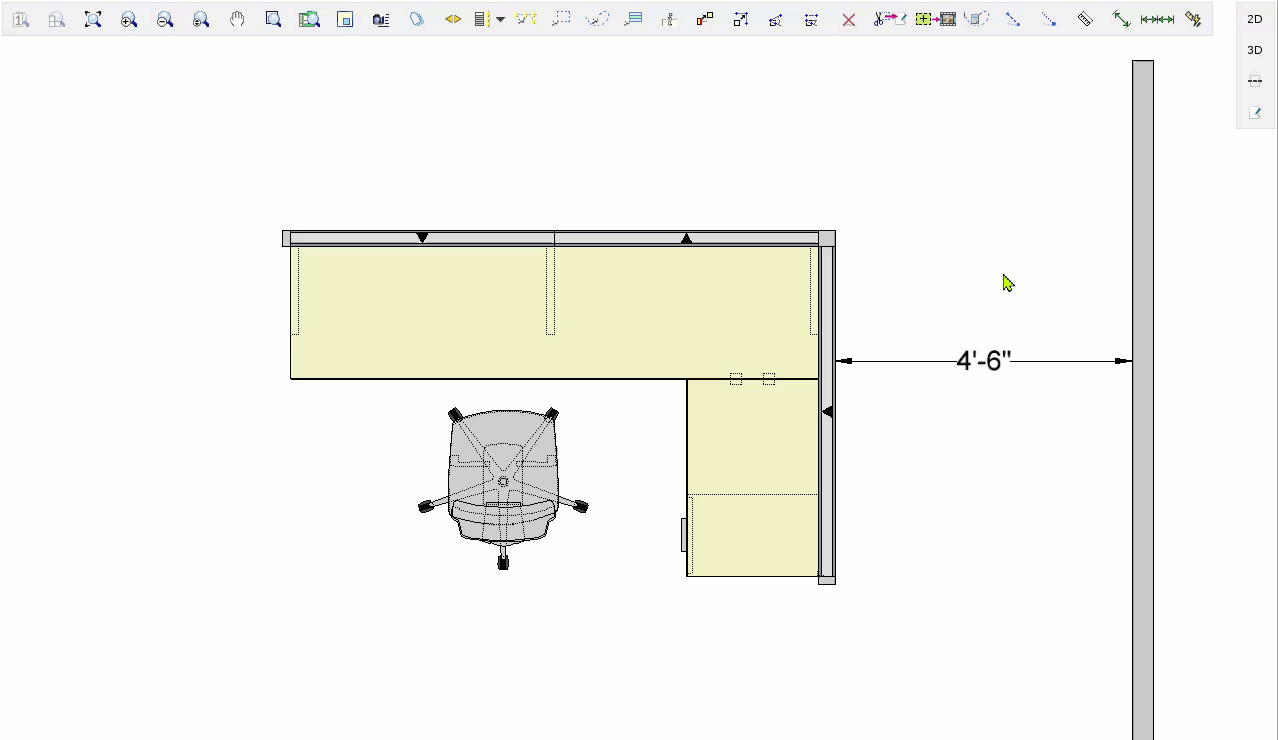Click the pencil with lightning bolt icon
The image size is (1278, 740).
[x=1193, y=19]
